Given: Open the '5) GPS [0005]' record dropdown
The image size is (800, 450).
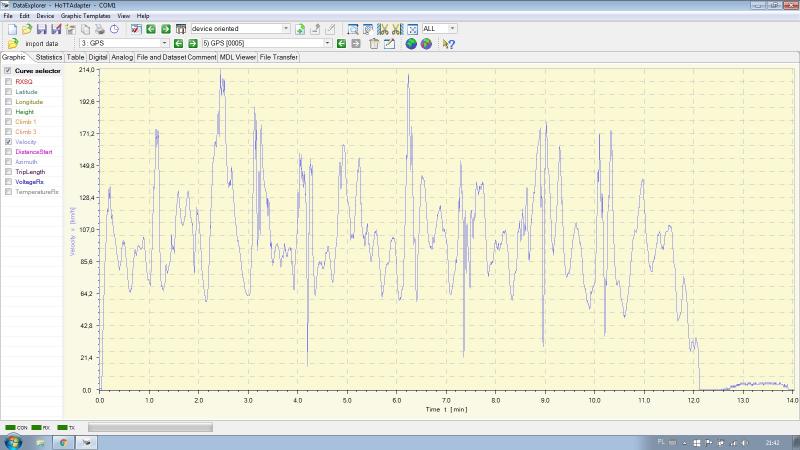Looking at the screenshot, I should pyautogui.click(x=327, y=44).
